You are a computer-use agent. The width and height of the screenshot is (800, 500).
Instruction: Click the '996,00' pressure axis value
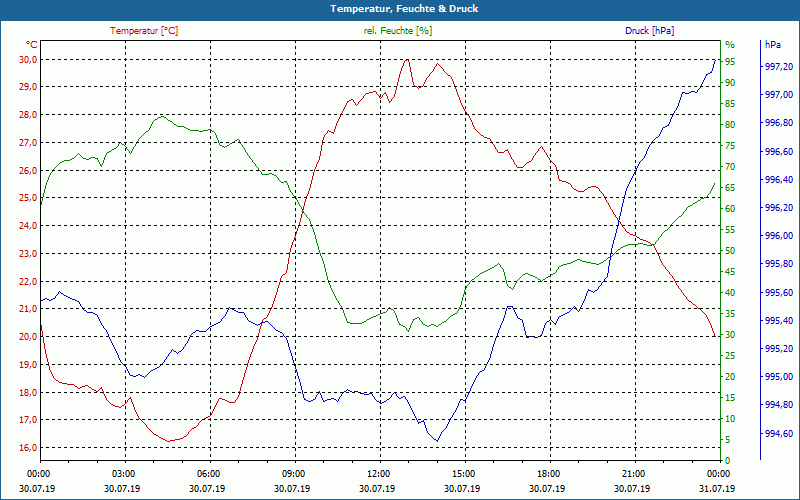(779, 236)
